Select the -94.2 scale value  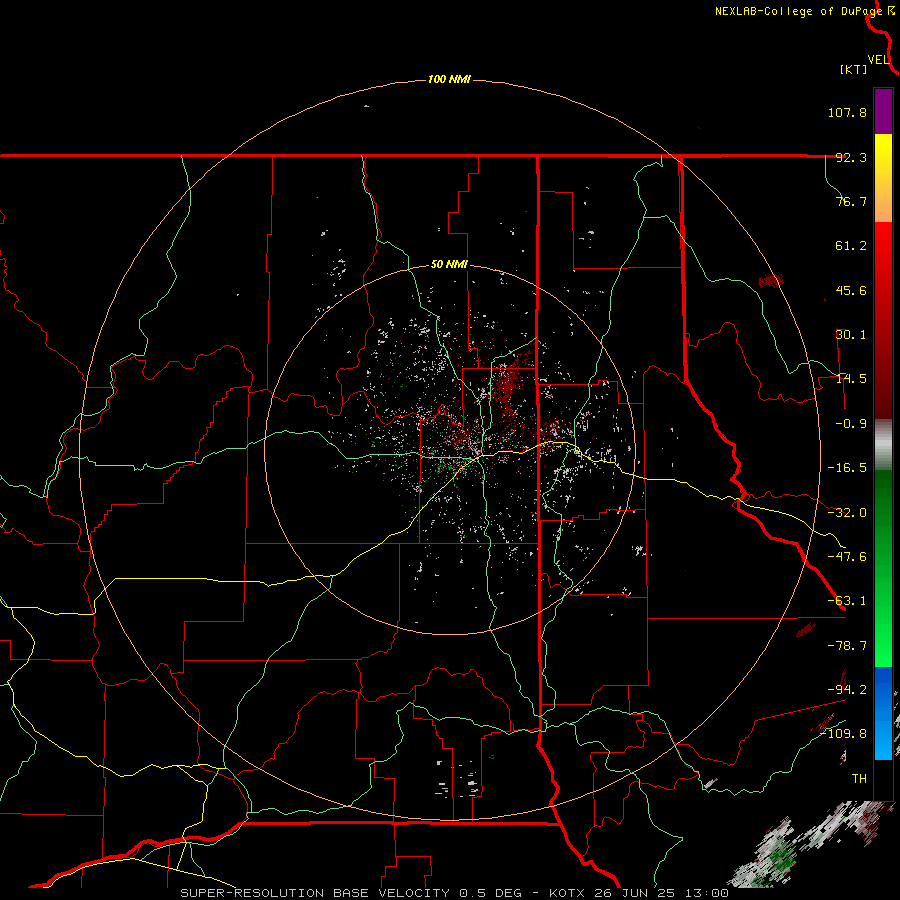click(847, 690)
